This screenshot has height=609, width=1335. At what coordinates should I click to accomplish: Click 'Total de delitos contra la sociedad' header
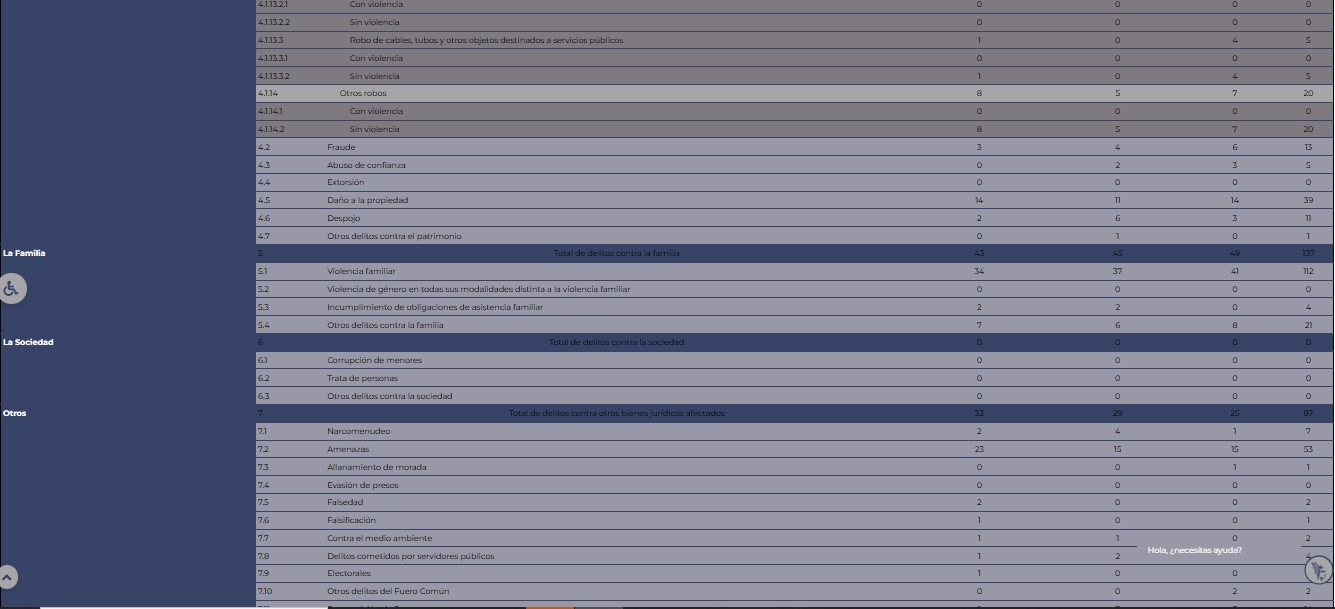616,342
